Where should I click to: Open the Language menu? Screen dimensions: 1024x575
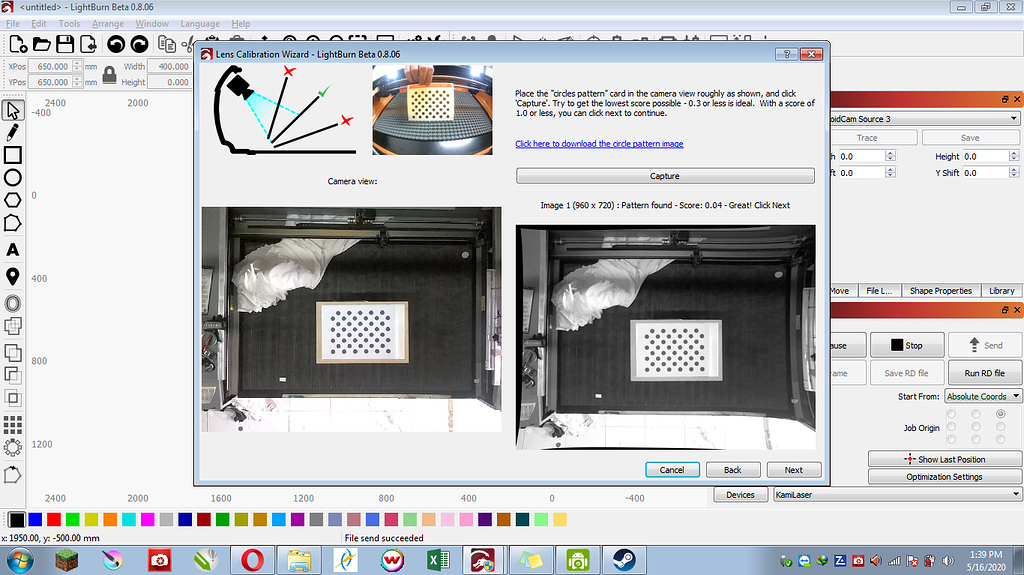[200, 24]
